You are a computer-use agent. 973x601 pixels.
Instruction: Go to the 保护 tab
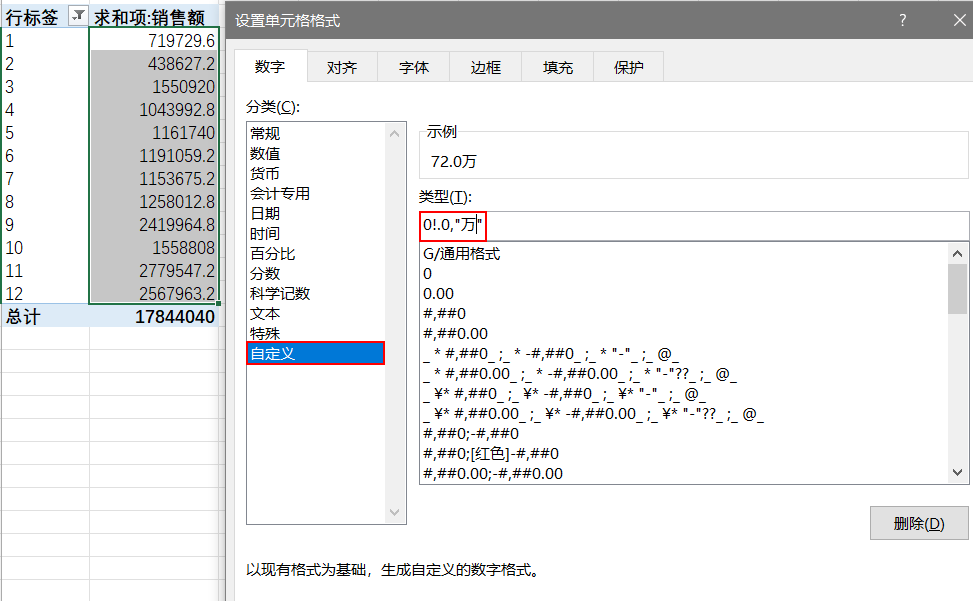click(x=629, y=68)
